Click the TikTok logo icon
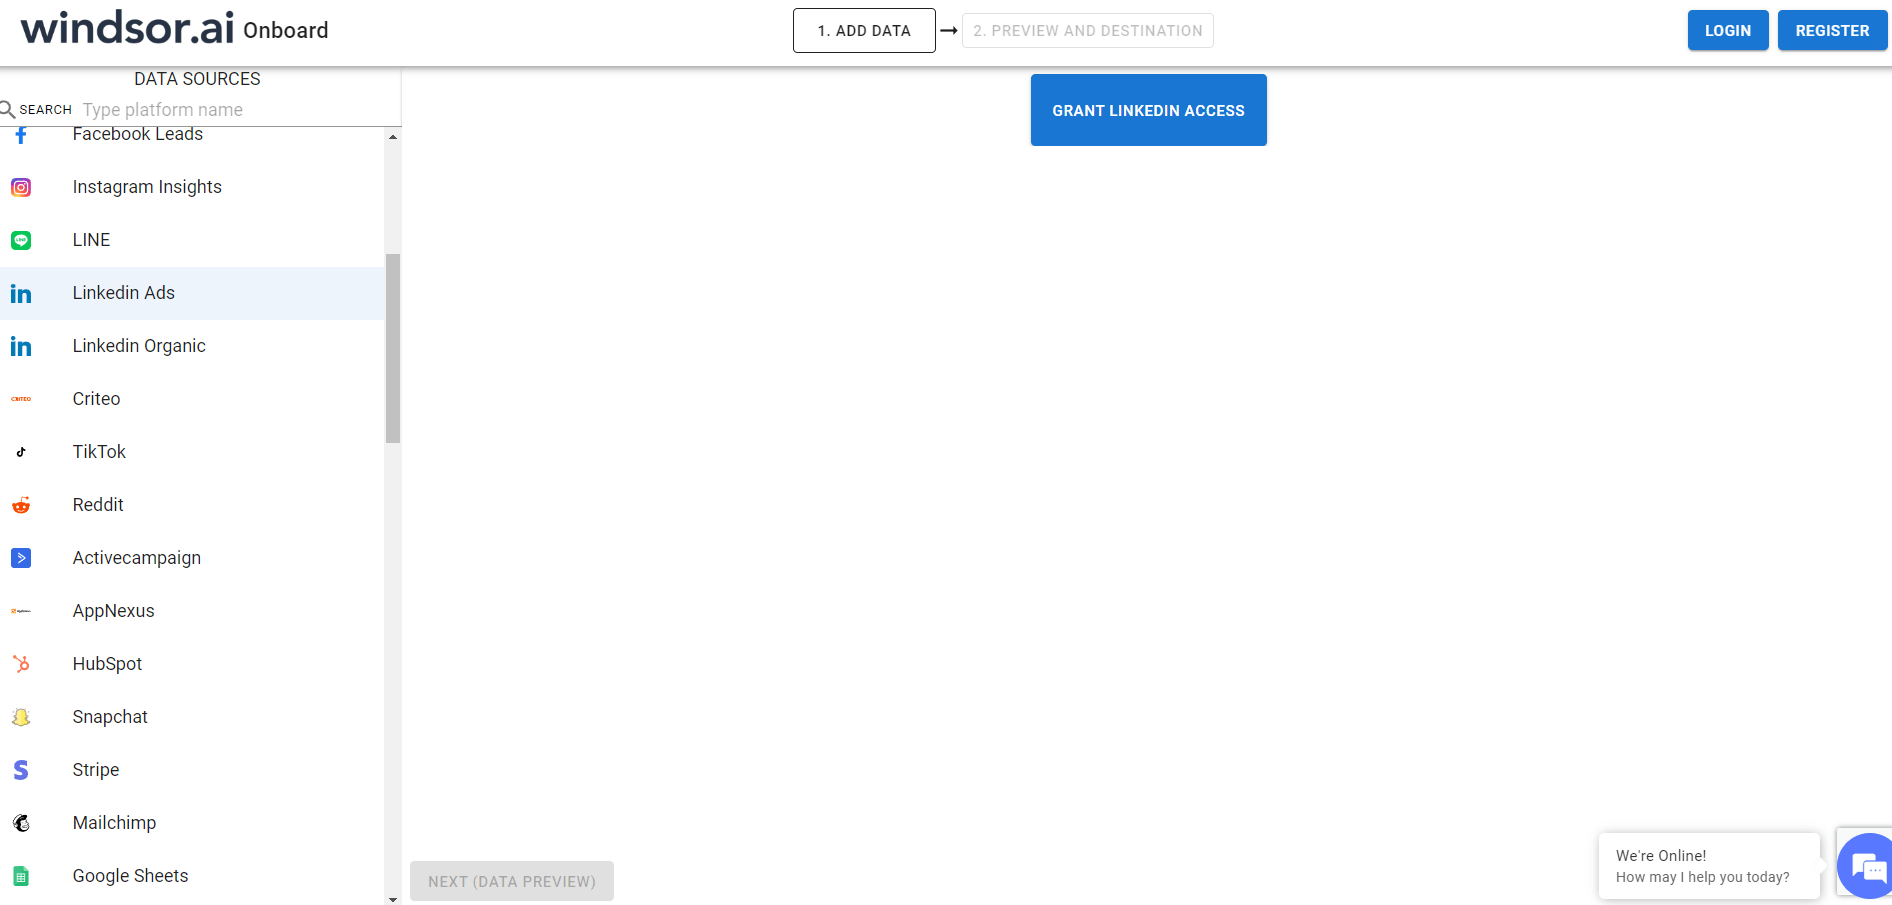Screen dimensions: 1892x905 pyautogui.click(x=21, y=452)
